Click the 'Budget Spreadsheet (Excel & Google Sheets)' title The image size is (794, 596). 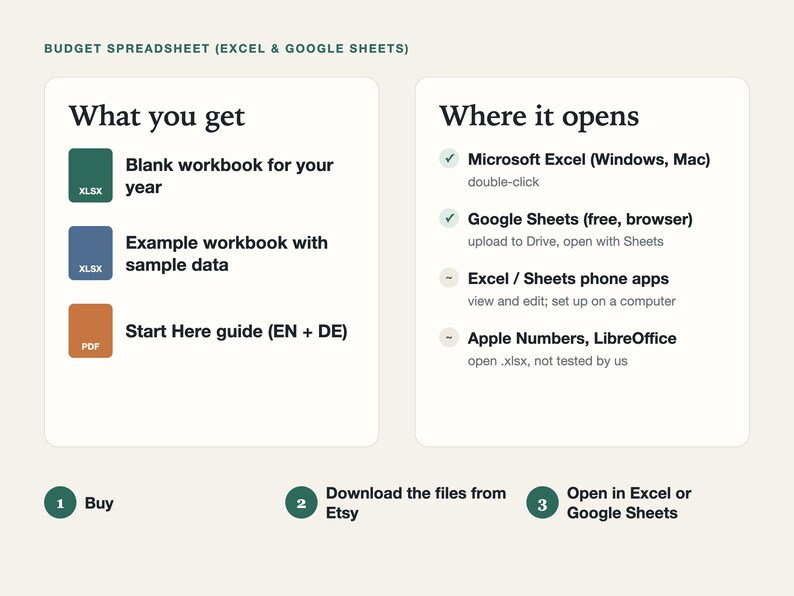tap(226, 49)
